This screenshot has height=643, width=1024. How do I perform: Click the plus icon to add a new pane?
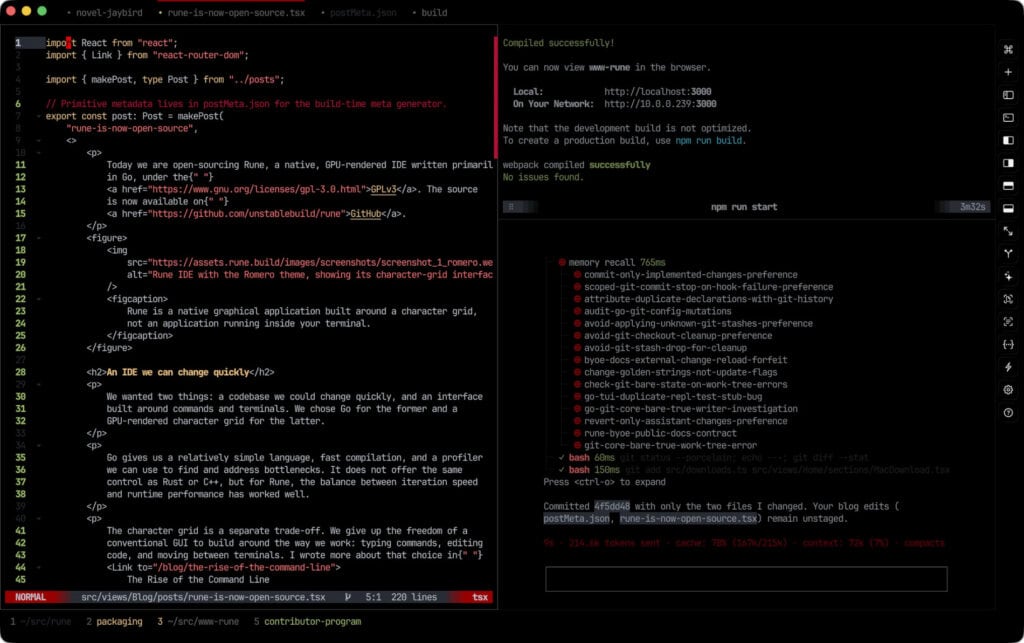click(1008, 72)
